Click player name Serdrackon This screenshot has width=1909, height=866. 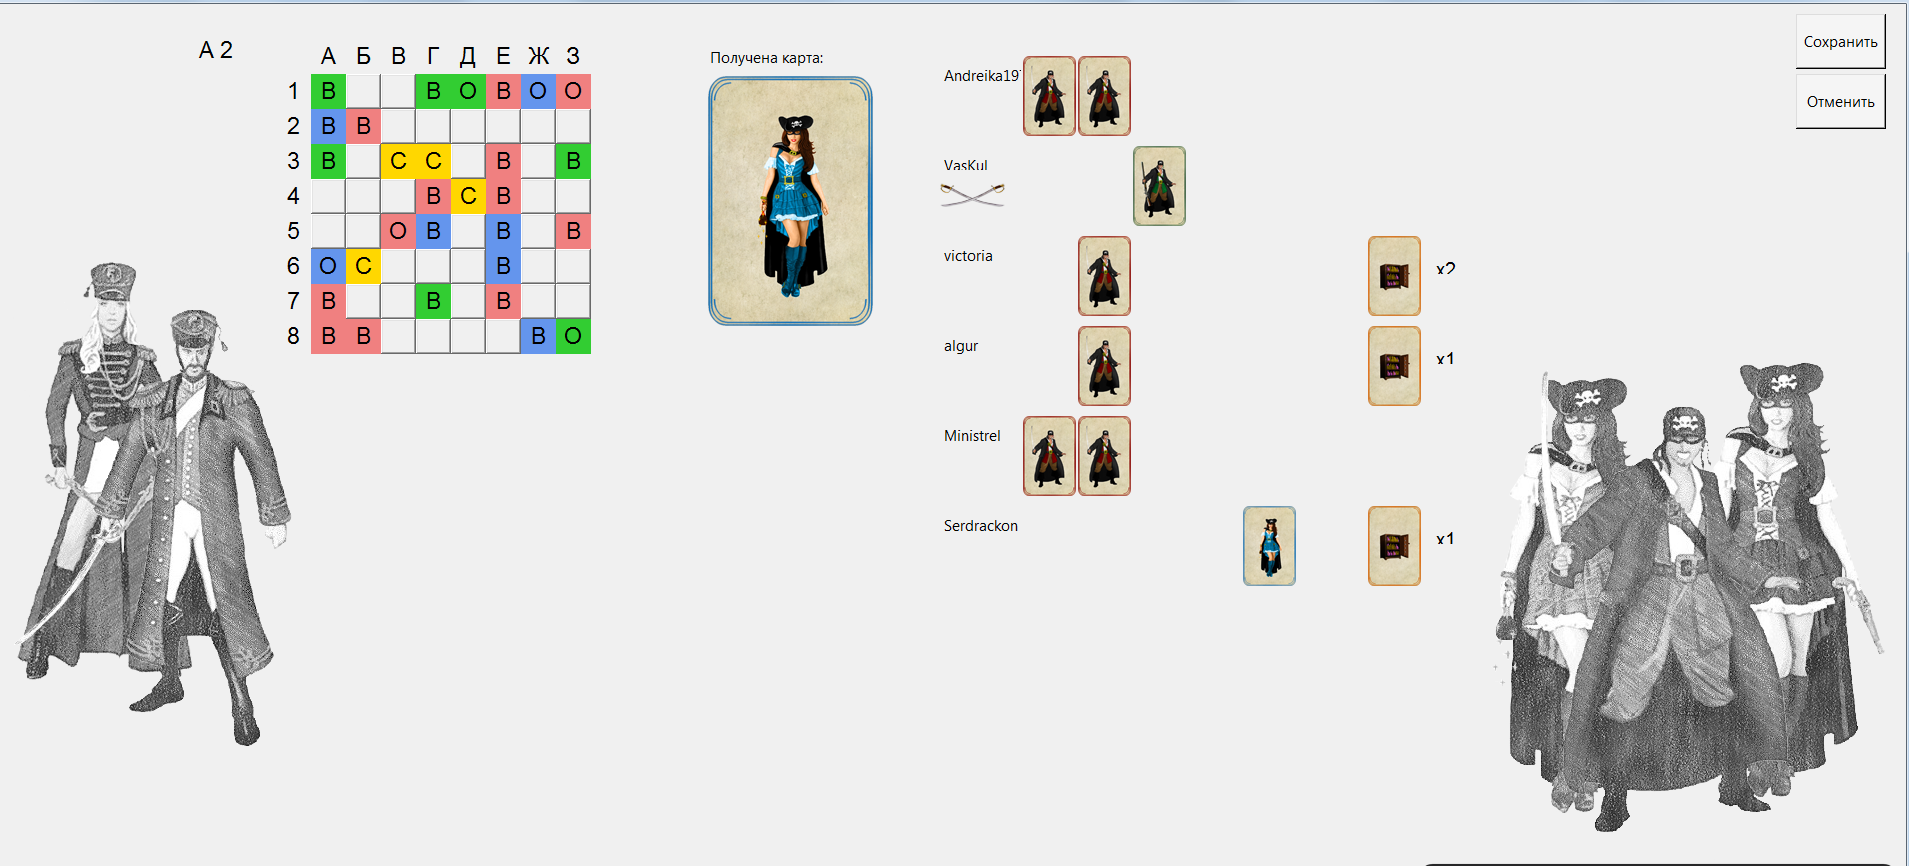click(981, 526)
